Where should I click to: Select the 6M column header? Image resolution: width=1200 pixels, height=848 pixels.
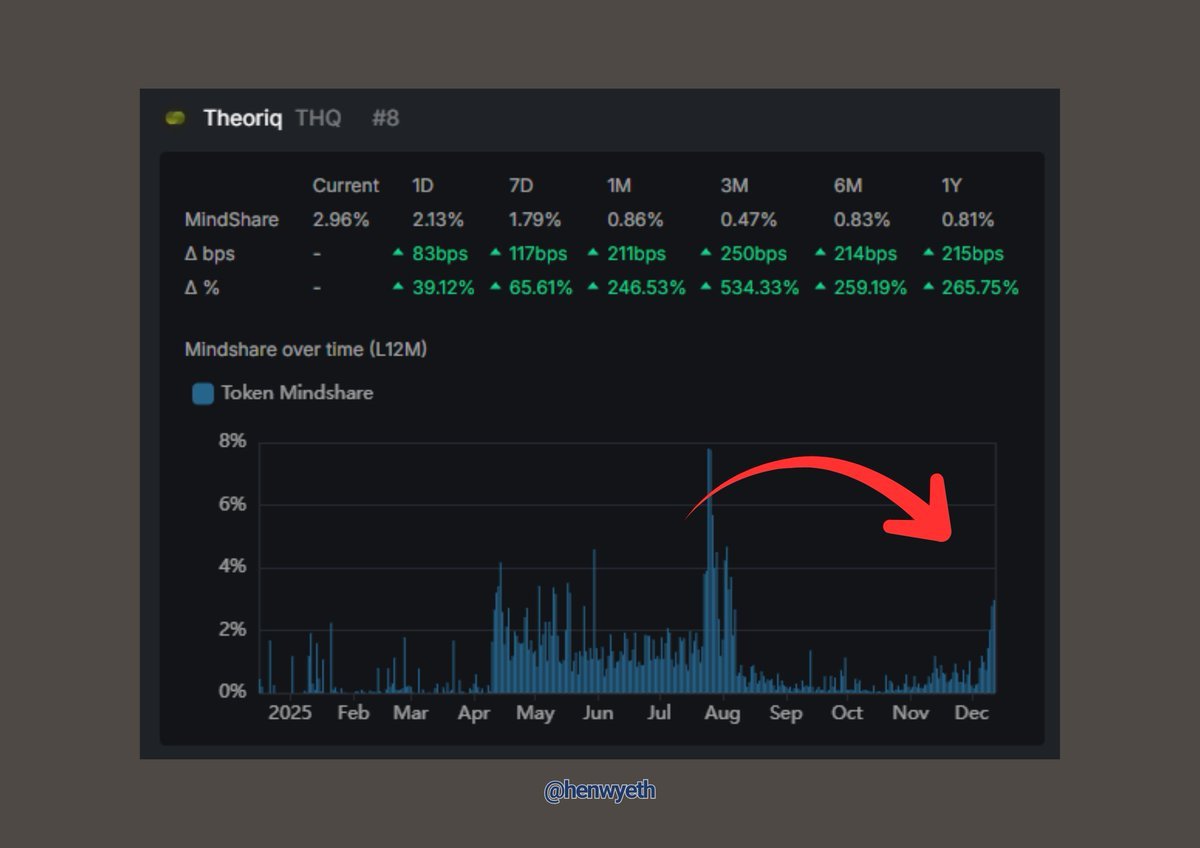click(x=848, y=185)
